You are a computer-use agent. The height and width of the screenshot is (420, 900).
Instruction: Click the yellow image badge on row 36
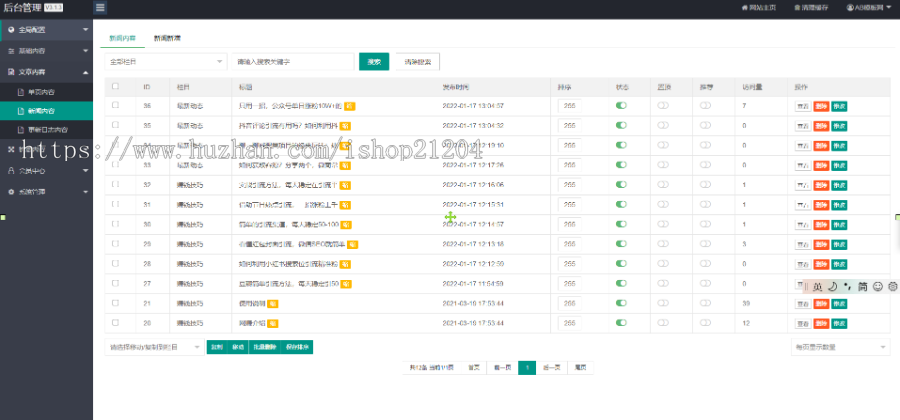tap(350, 106)
